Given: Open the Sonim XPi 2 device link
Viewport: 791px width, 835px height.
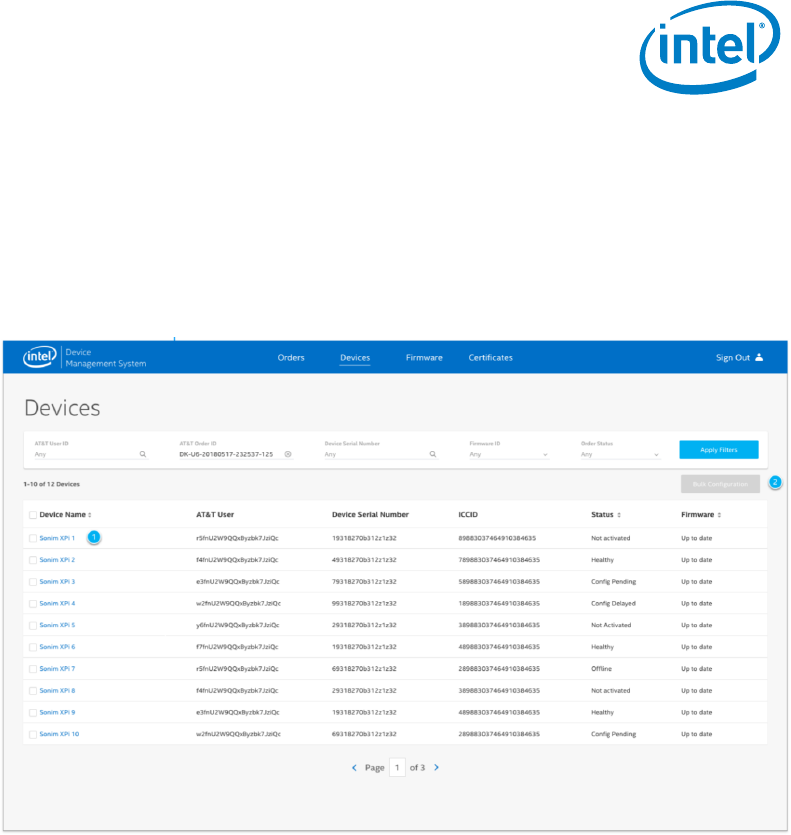Looking at the screenshot, I should 57,560.
